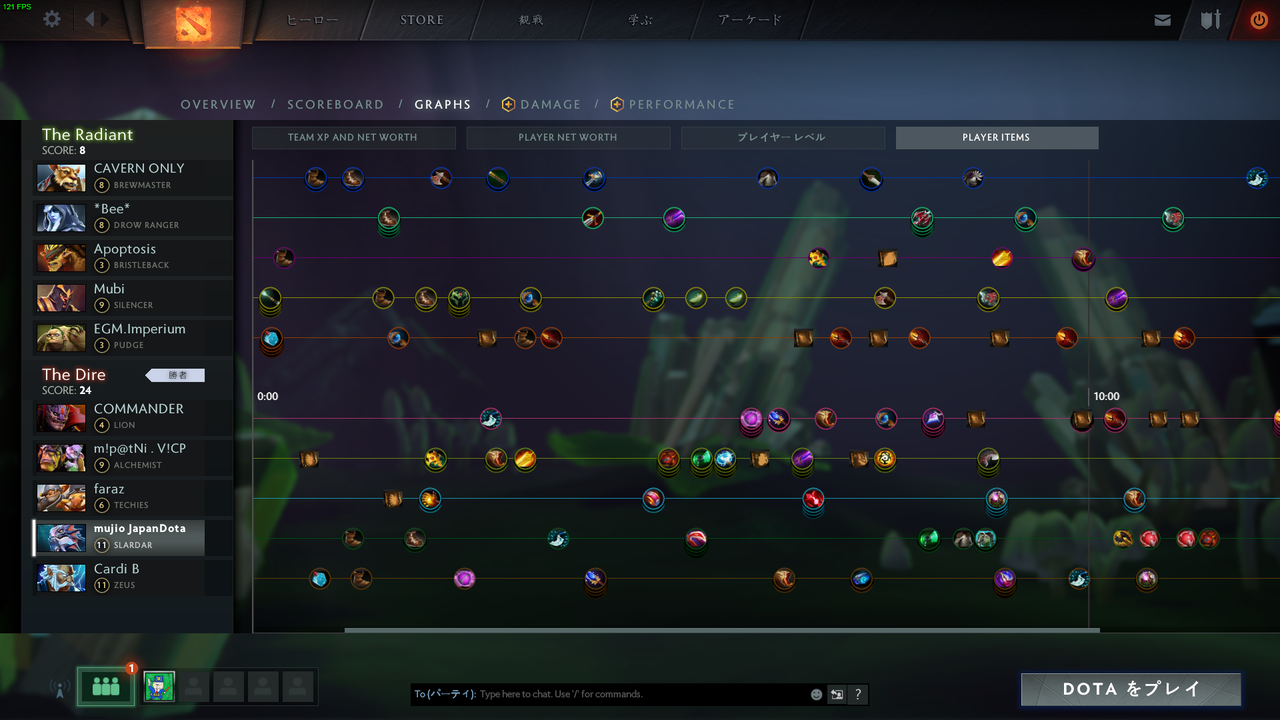Open the emoji picker in chat
This screenshot has width=1280, height=720.
point(816,694)
